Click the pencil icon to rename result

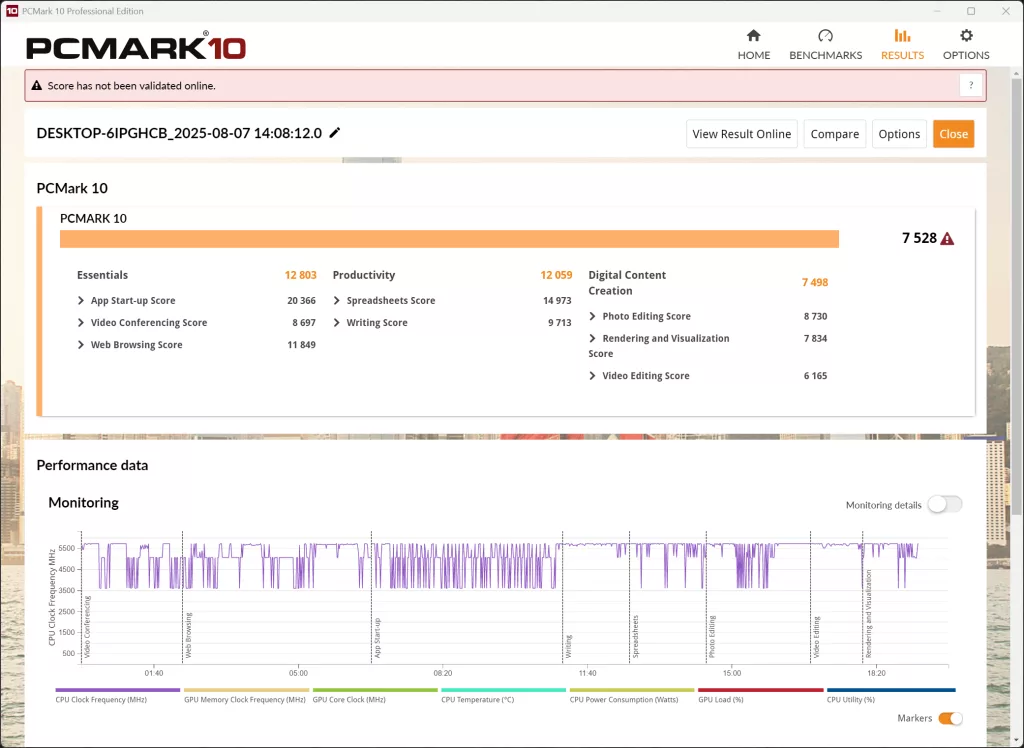335,133
